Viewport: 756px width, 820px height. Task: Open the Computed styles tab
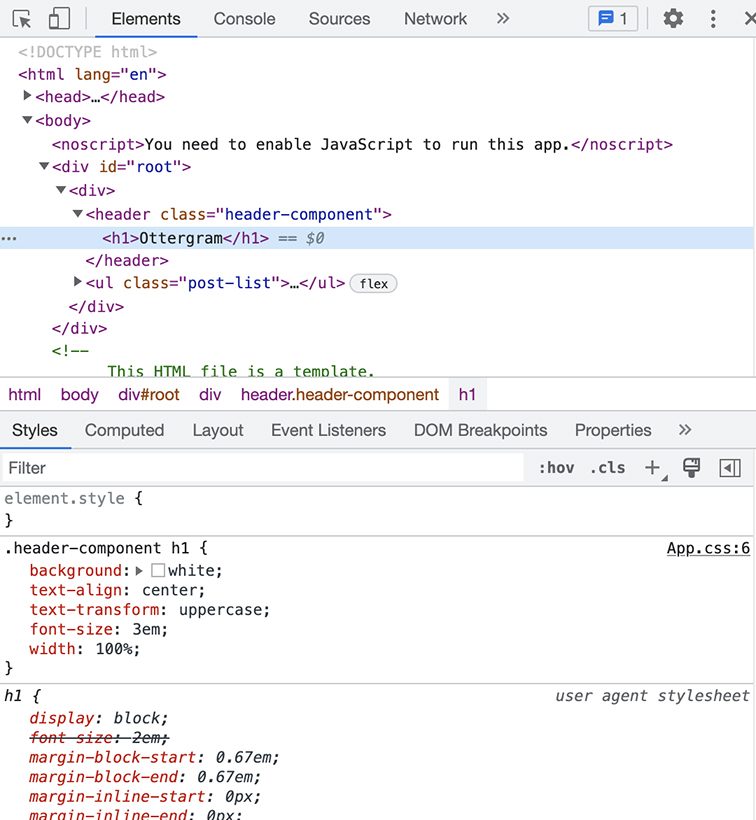tap(124, 430)
